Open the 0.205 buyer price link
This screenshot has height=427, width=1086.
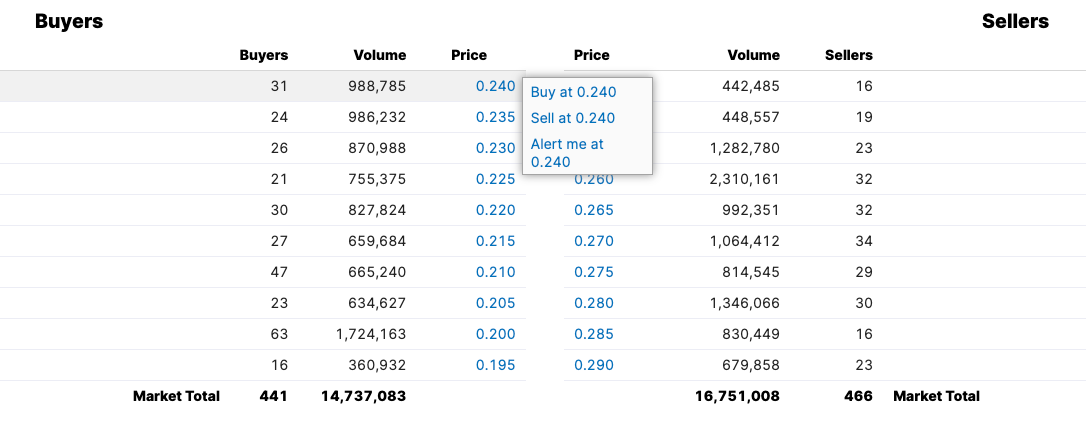click(495, 303)
